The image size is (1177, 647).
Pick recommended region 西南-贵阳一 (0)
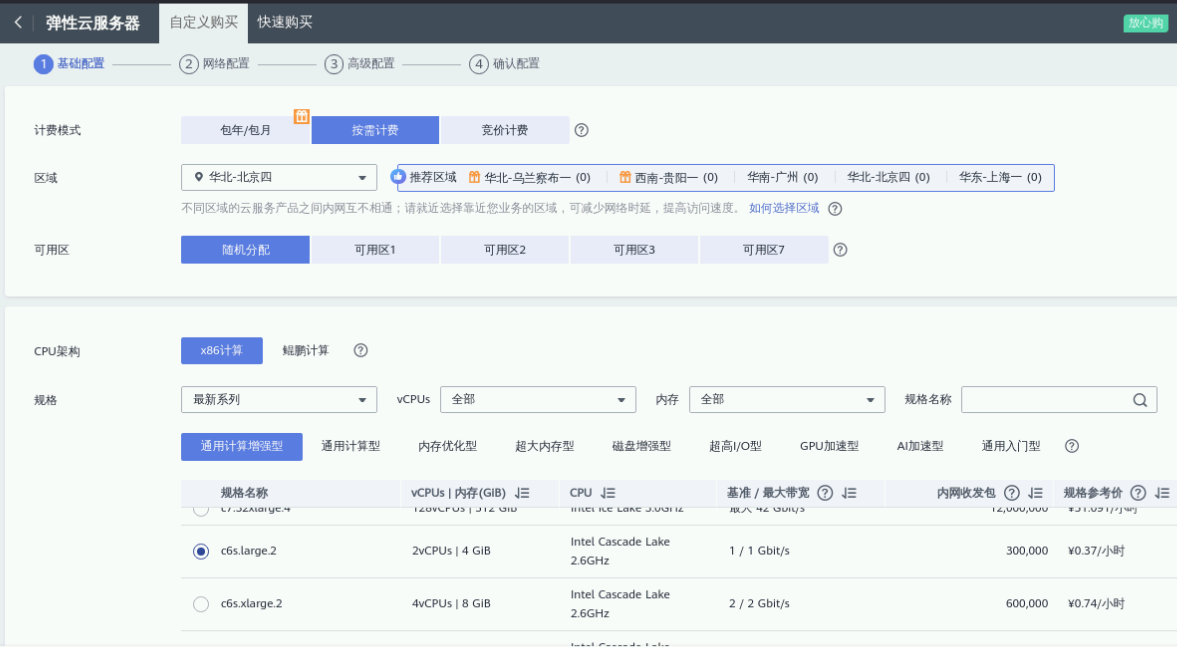[x=676, y=178]
